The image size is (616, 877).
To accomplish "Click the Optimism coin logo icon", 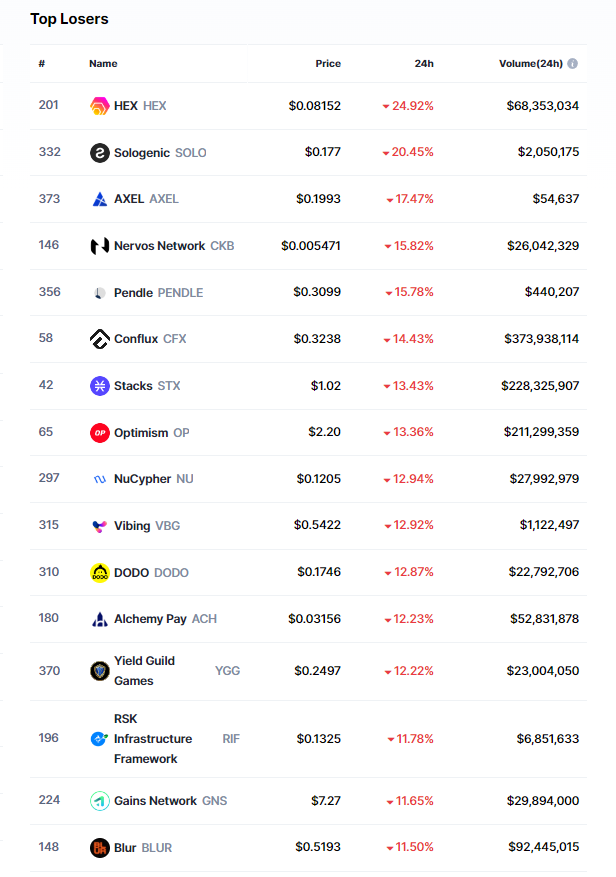I will (x=99, y=433).
